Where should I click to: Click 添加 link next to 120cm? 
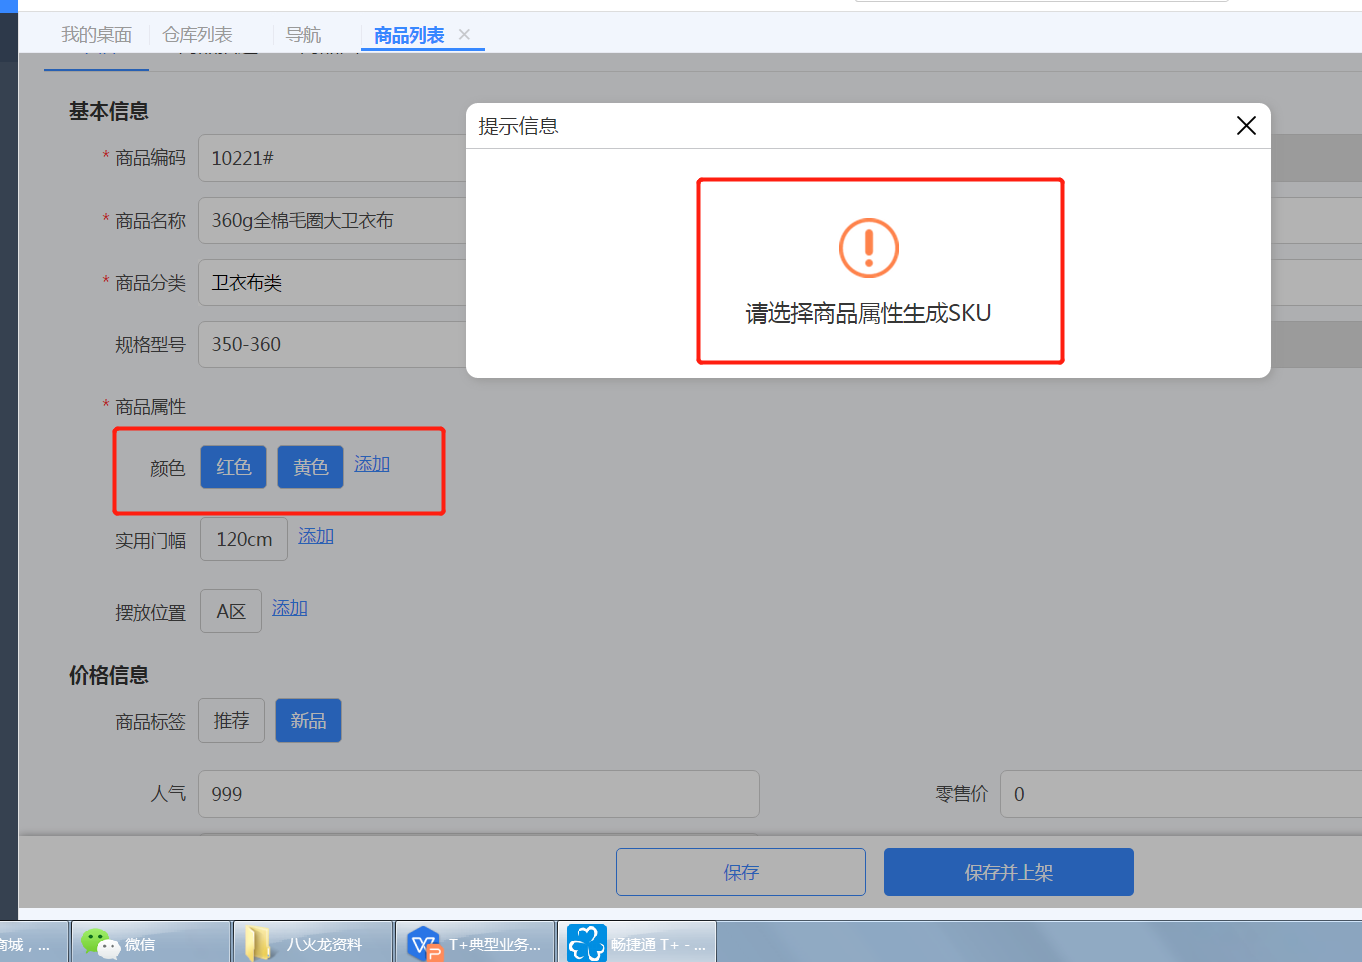(x=316, y=536)
